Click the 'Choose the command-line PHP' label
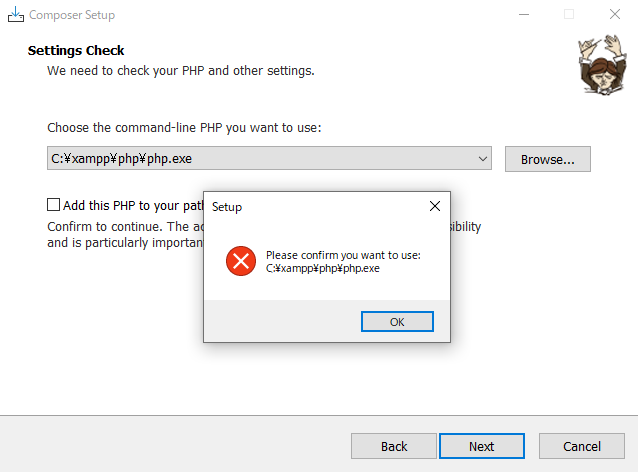638x472 pixels. click(184, 128)
